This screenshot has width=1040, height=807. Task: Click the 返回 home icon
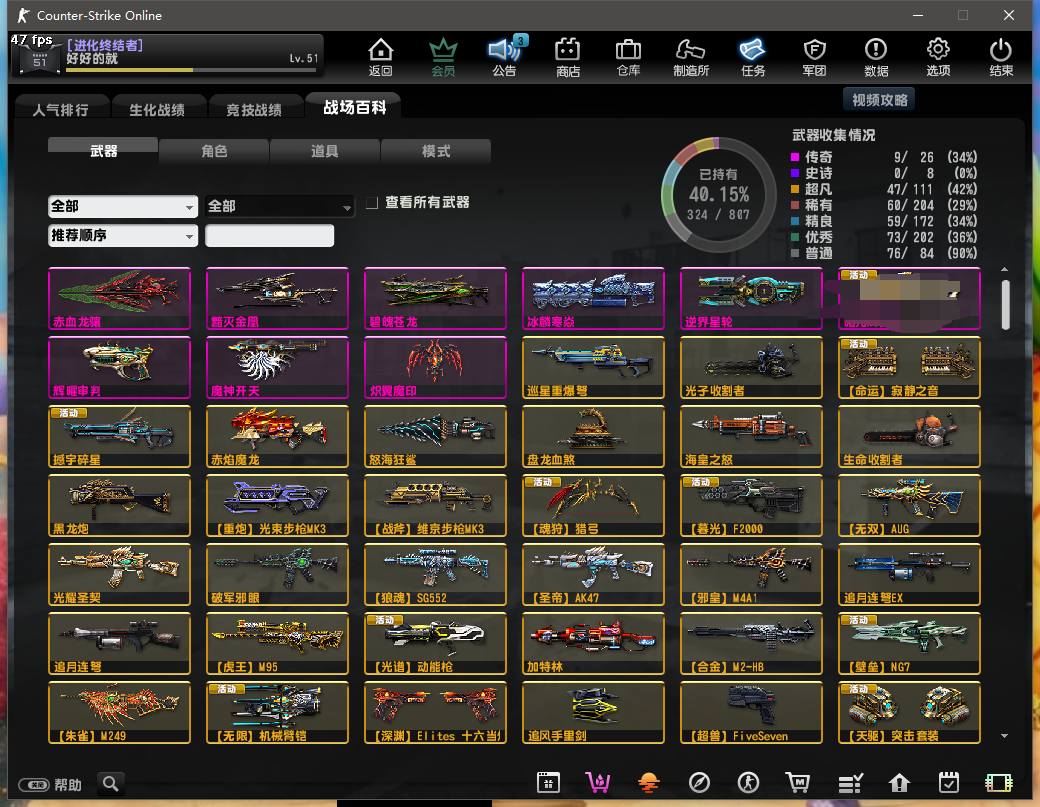(380, 56)
